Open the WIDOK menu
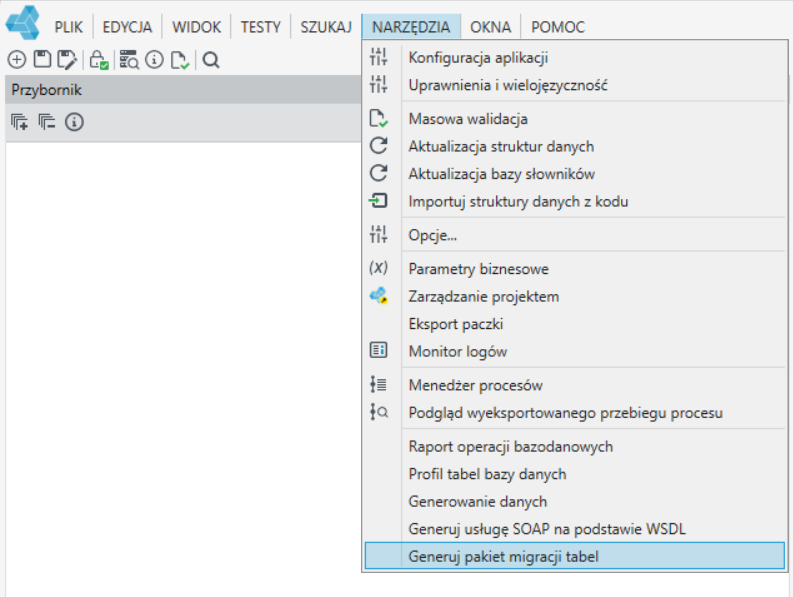Screen dimensions: 793x597 tap(196, 27)
